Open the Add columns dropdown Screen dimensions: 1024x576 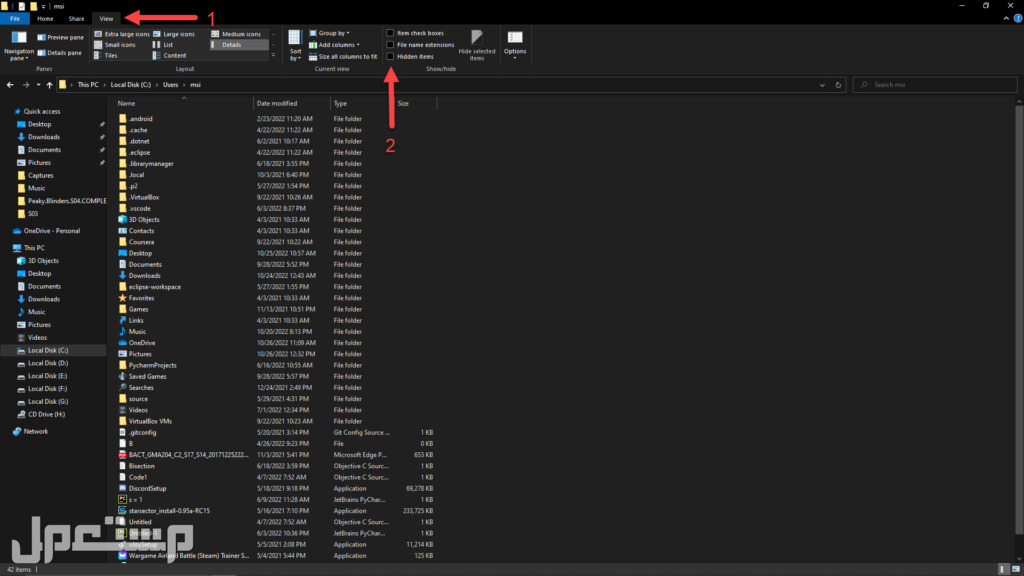334,45
